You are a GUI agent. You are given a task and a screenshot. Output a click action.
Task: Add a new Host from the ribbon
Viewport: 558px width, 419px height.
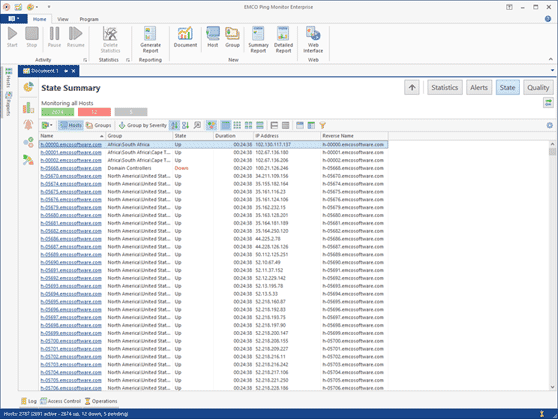[x=213, y=37]
